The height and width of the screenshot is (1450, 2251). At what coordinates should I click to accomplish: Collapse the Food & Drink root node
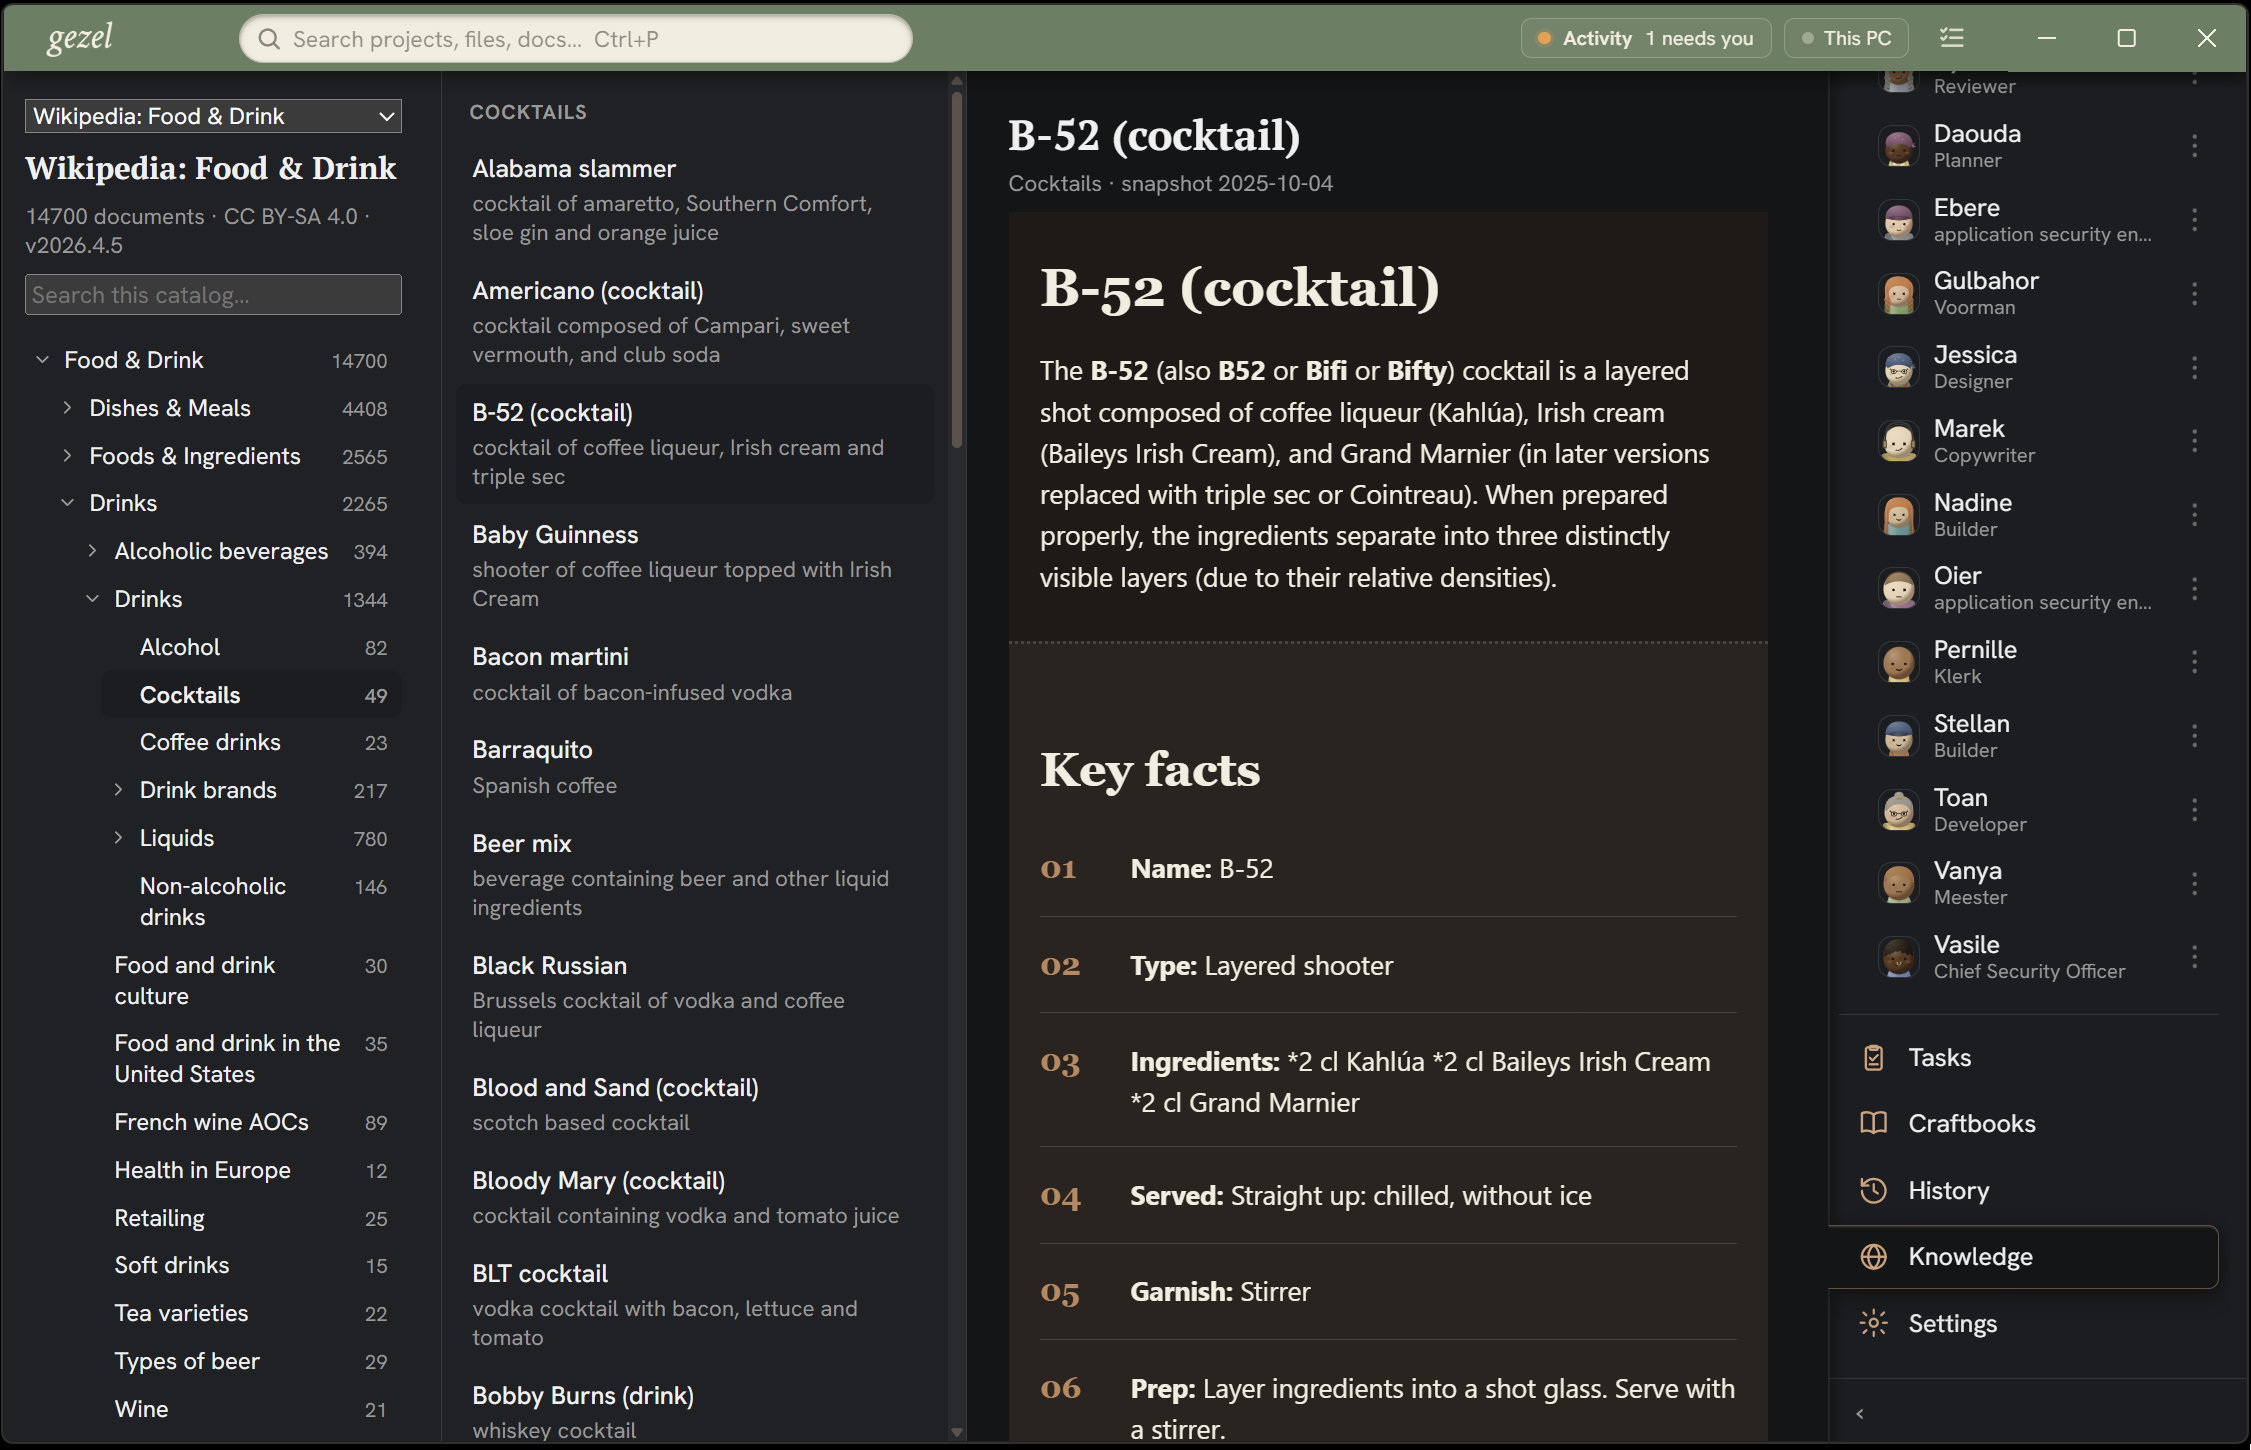click(x=42, y=359)
